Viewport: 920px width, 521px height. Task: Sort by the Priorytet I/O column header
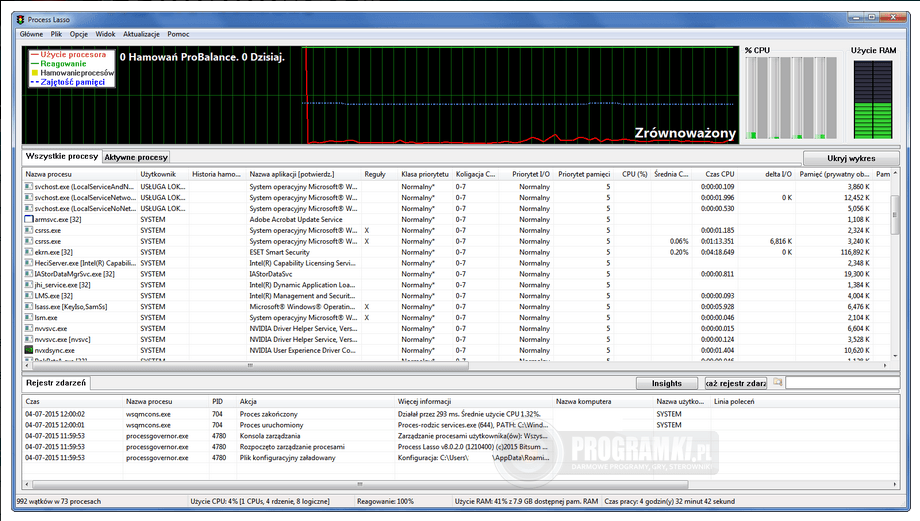(x=525, y=174)
